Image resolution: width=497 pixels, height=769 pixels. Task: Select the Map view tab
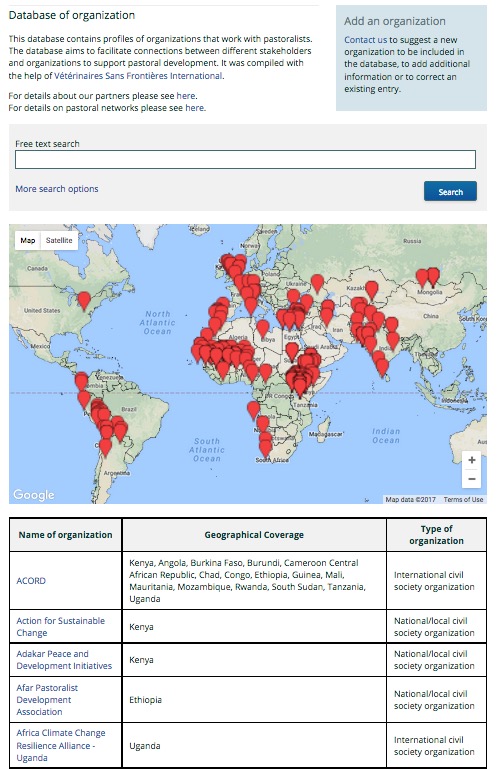click(27, 240)
